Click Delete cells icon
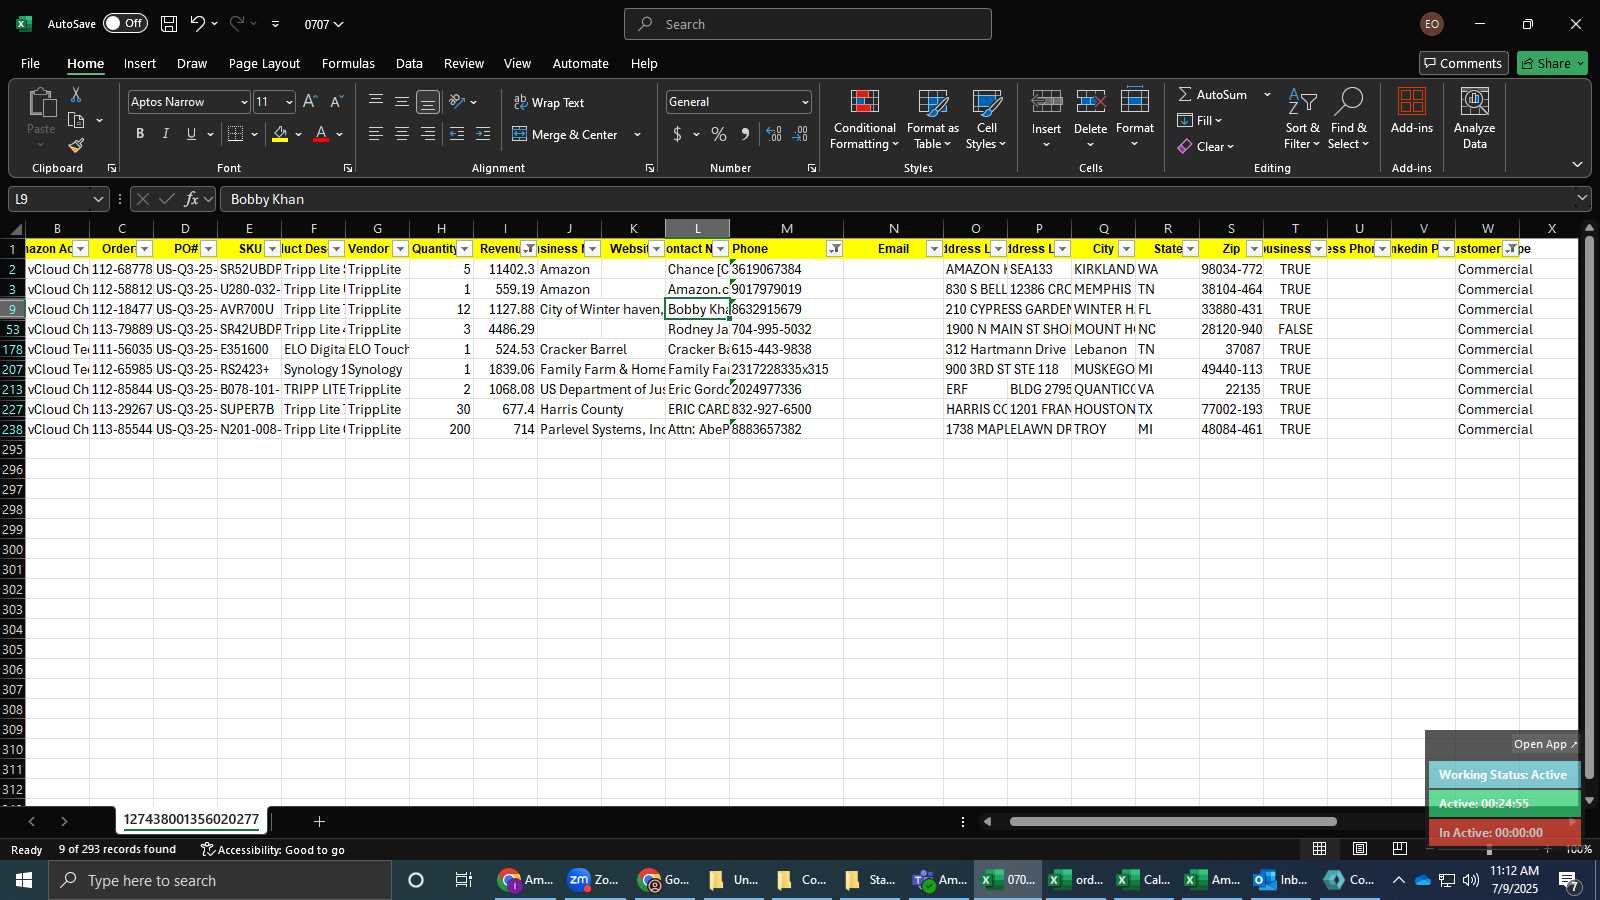The width and height of the screenshot is (1600, 900). [1090, 101]
